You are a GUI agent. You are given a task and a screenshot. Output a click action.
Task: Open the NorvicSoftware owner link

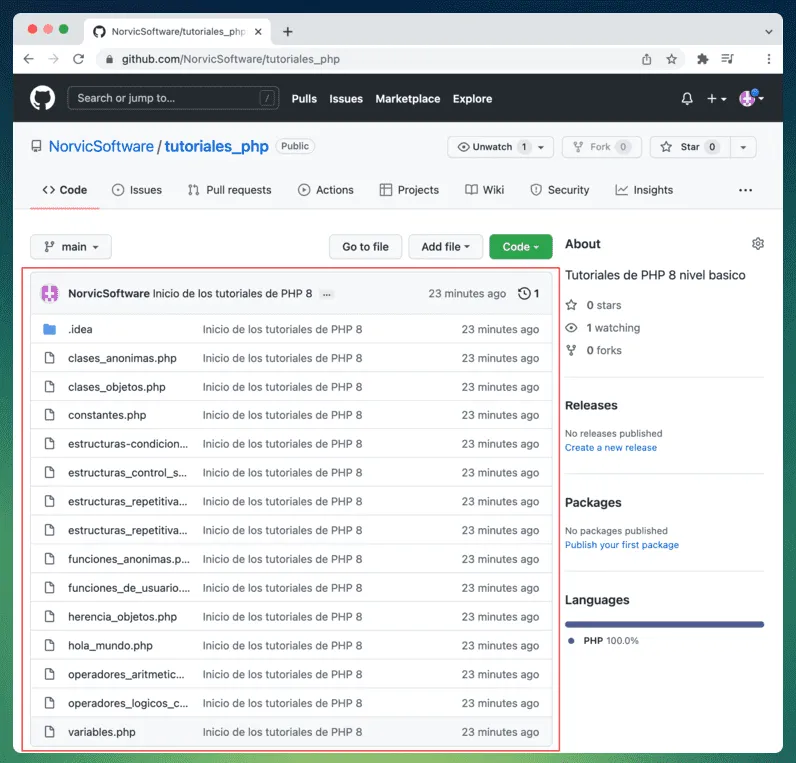tap(101, 146)
